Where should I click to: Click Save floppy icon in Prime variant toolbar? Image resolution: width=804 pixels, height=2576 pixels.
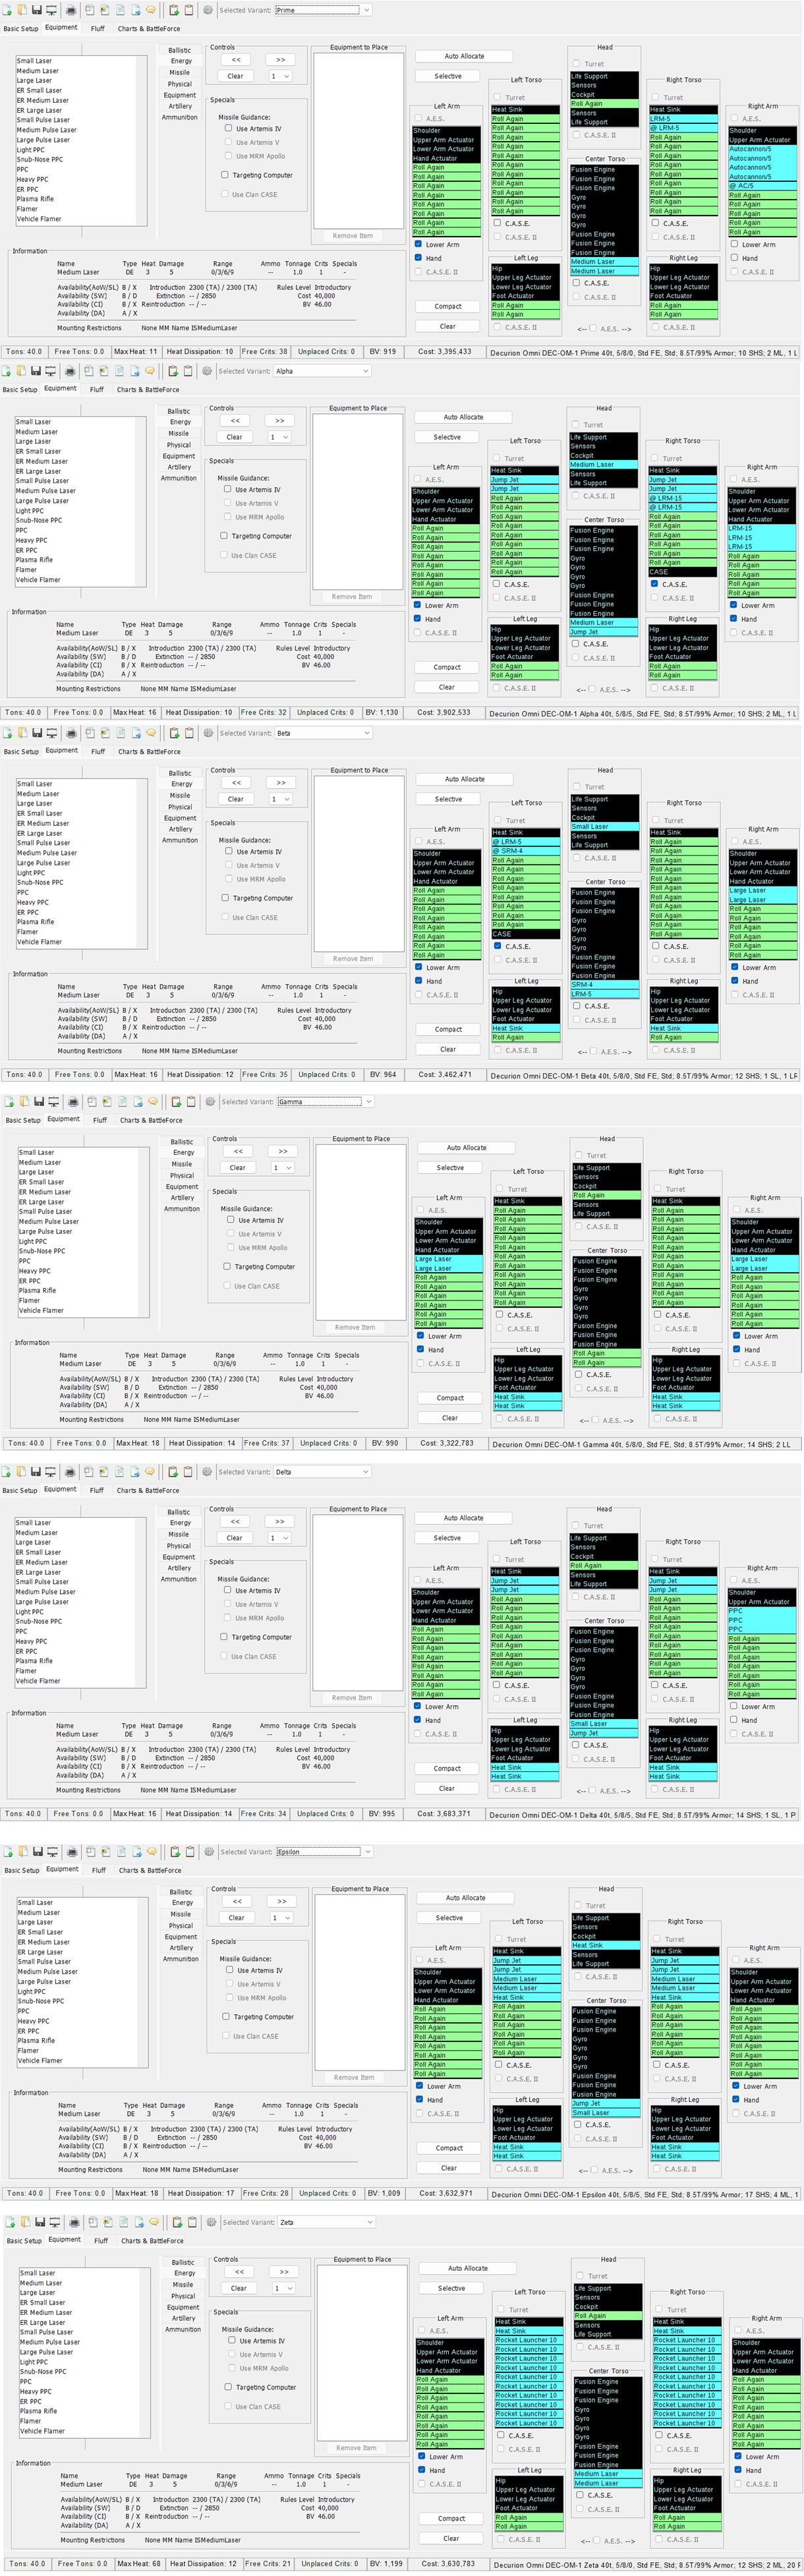pyautogui.click(x=36, y=10)
